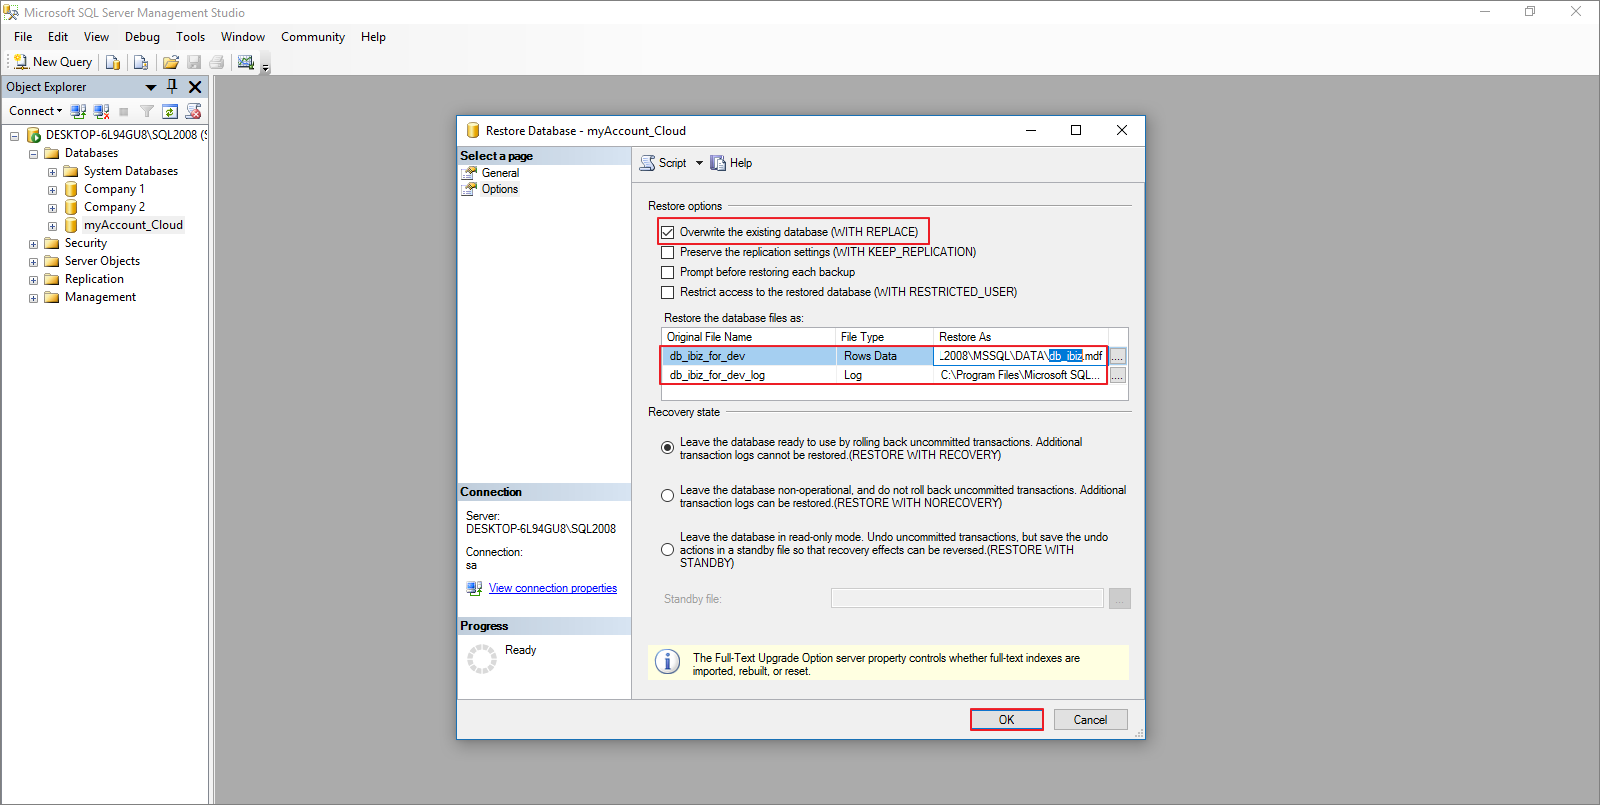The height and width of the screenshot is (805, 1600).
Task: Click the script-with-red-X icon in Object Explorer toolbar
Action: click(x=193, y=111)
